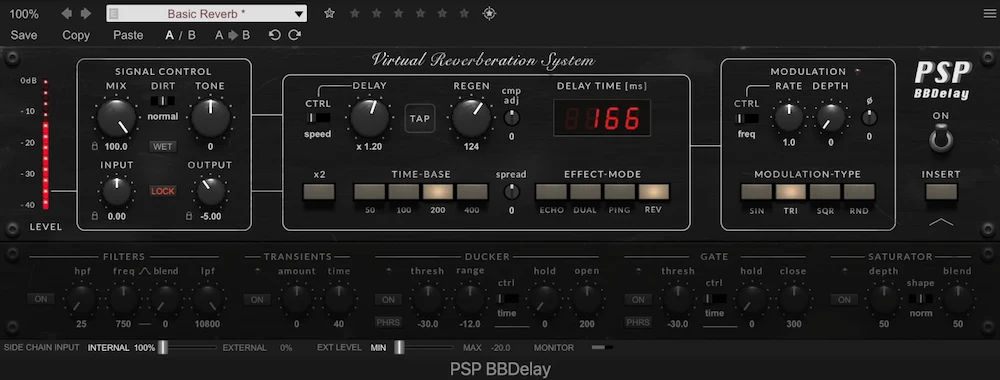This screenshot has width=1000, height=380.
Task: Click the DELAY knob
Action: [x=370, y=119]
